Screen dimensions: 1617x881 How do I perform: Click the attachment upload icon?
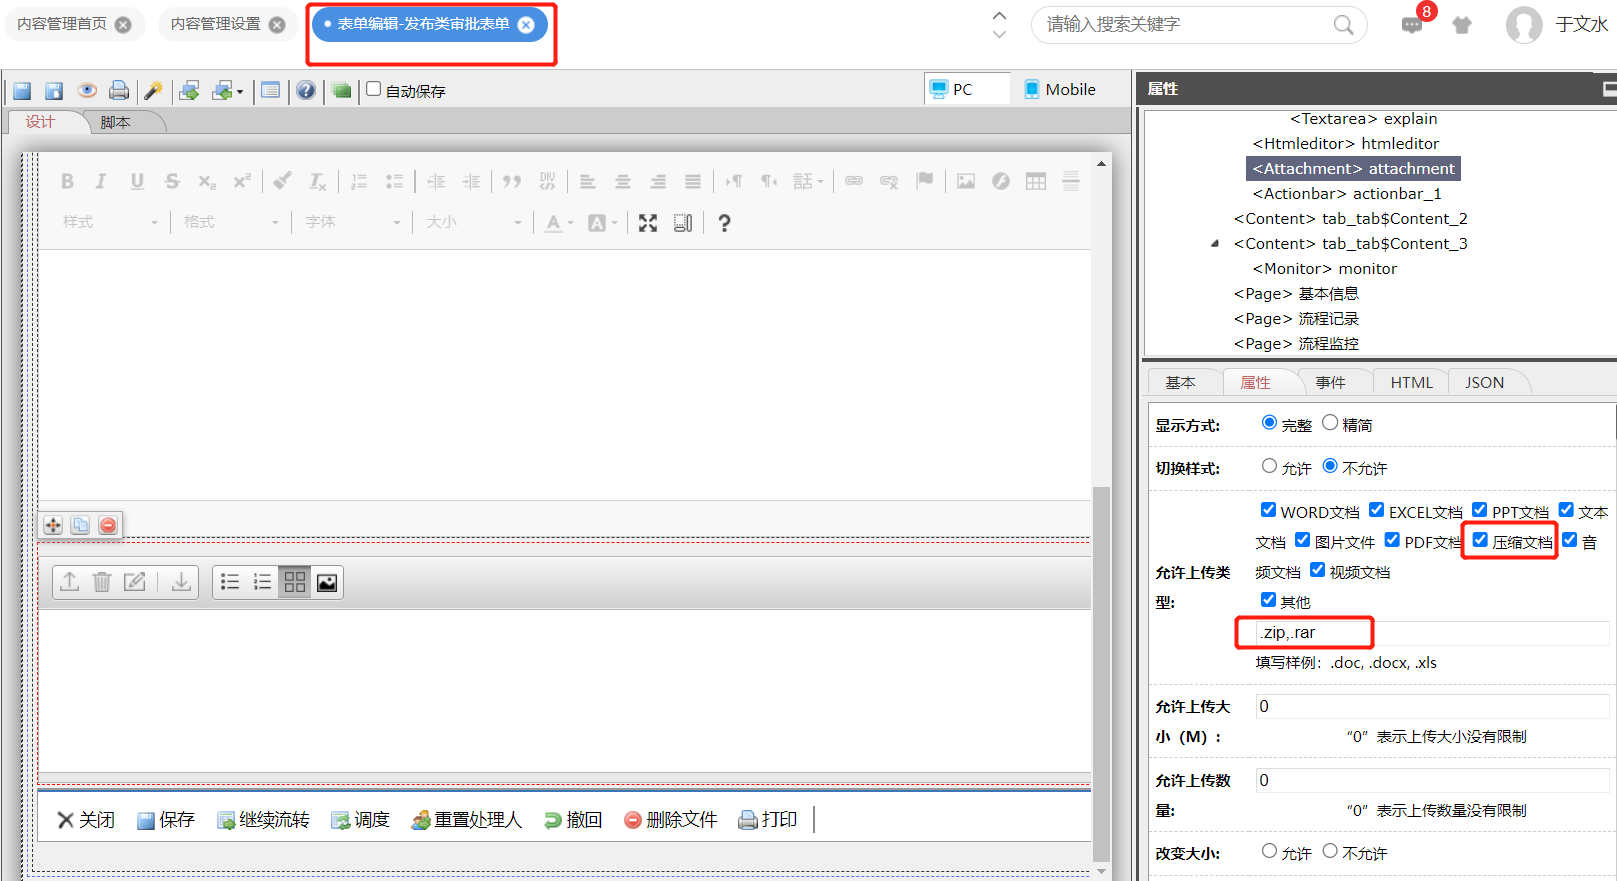69,582
